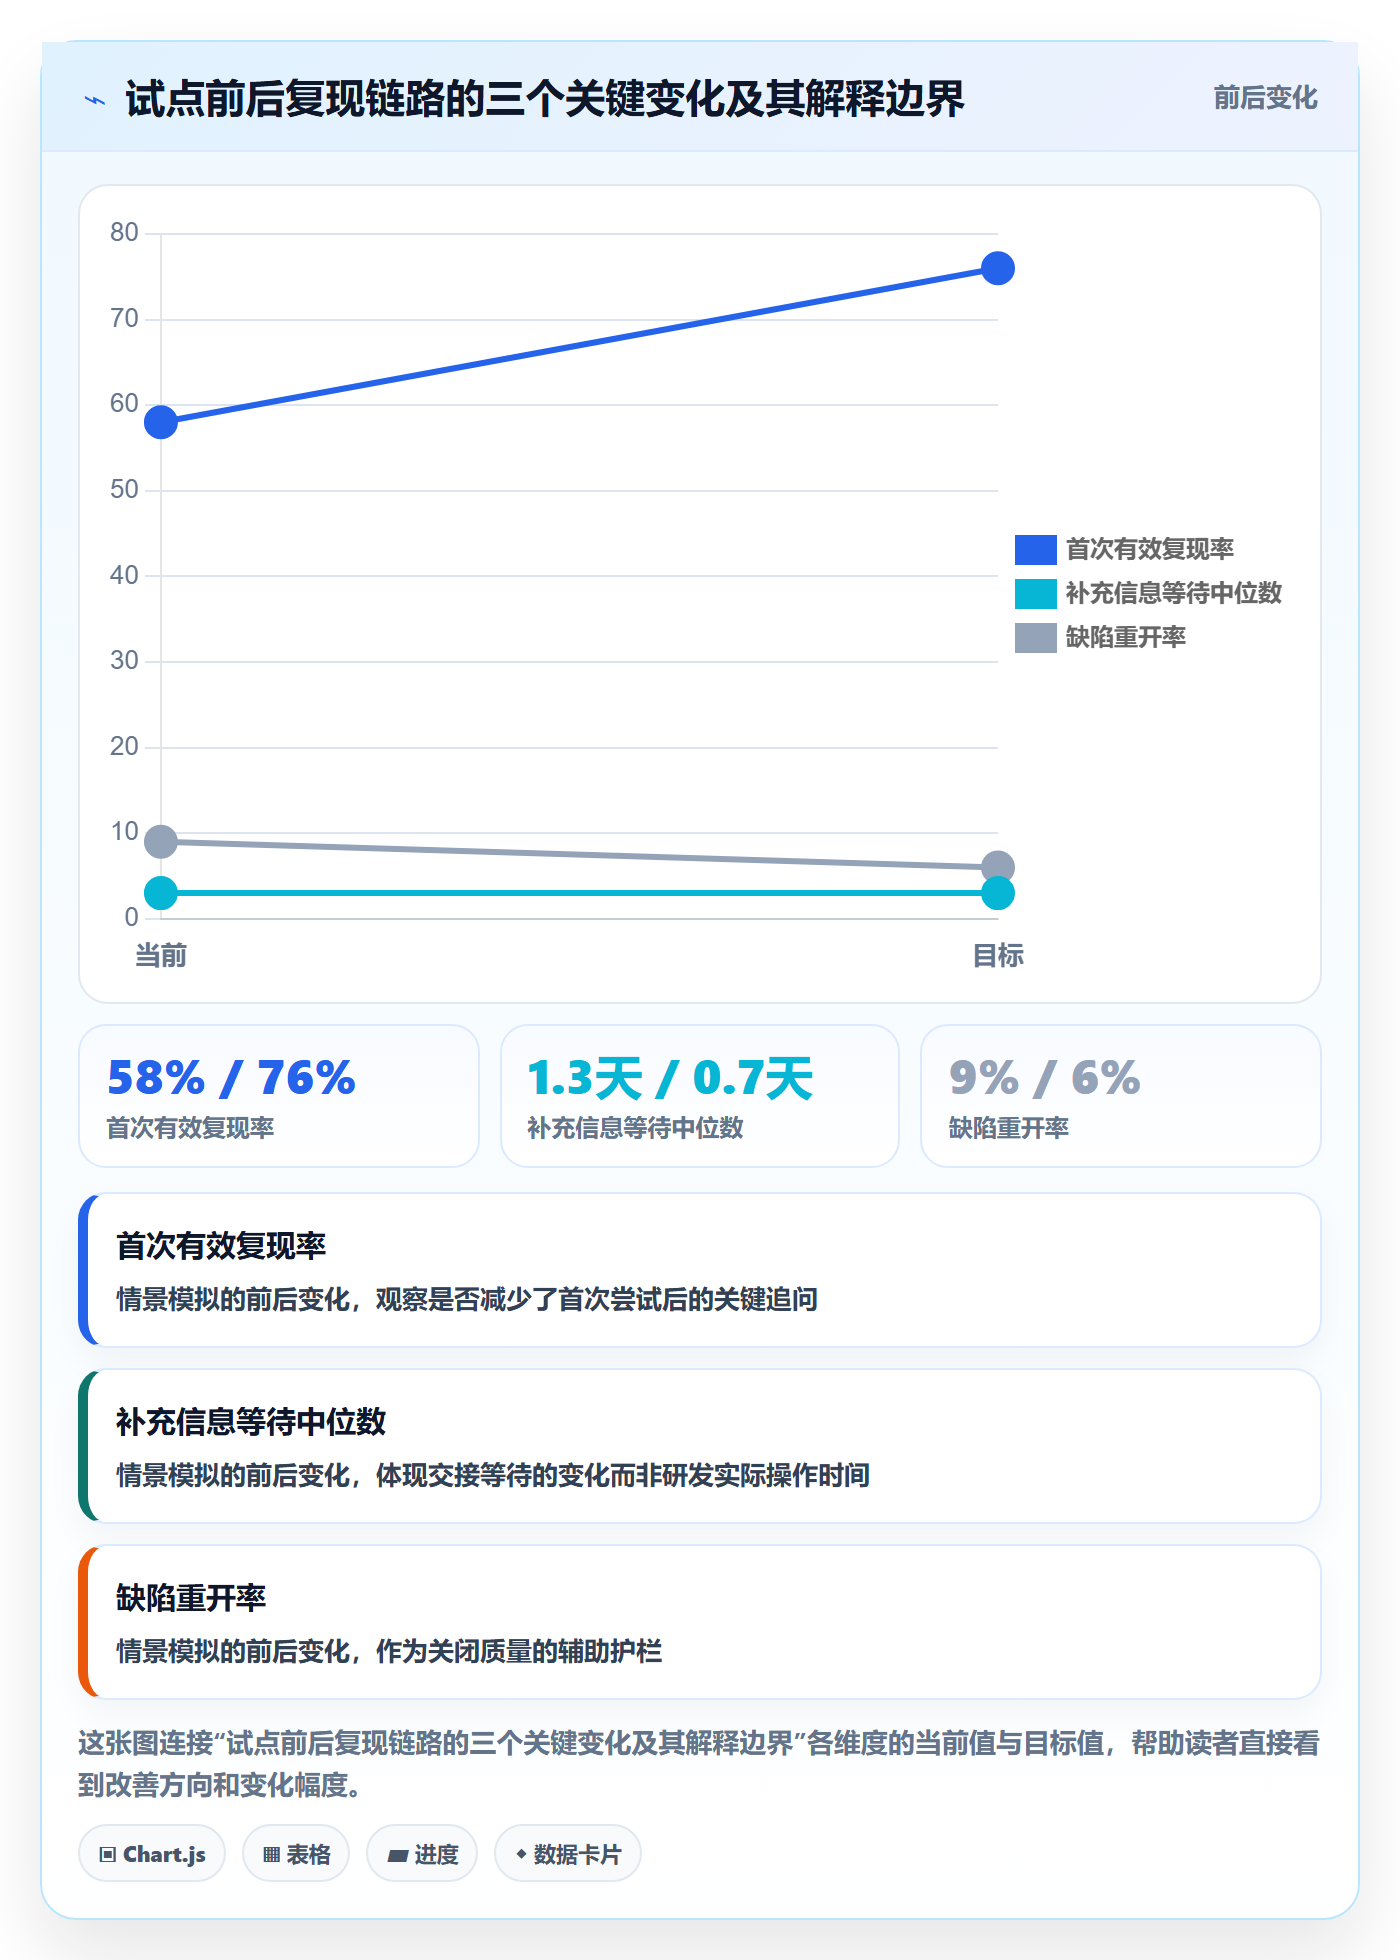Click the 当前 x-axis label
The height and width of the screenshot is (1960, 1400).
tap(161, 956)
